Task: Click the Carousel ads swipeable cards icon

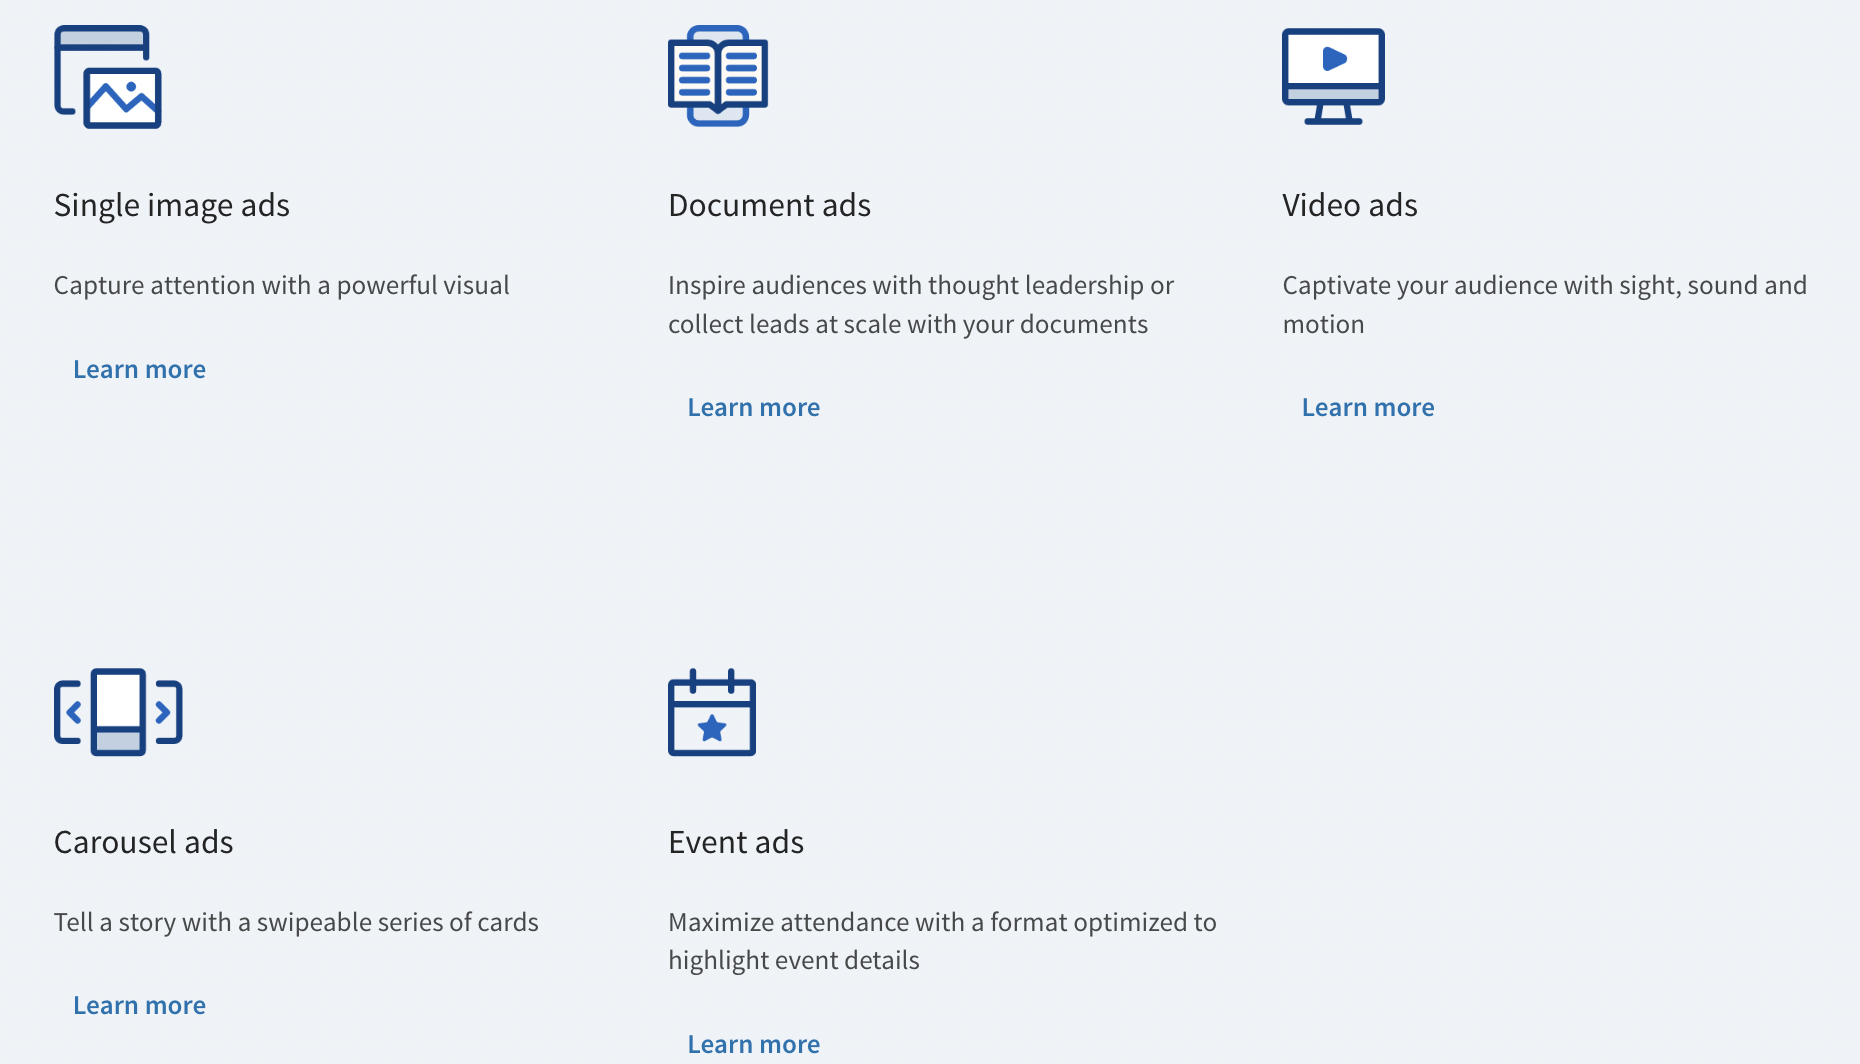Action: (117, 712)
